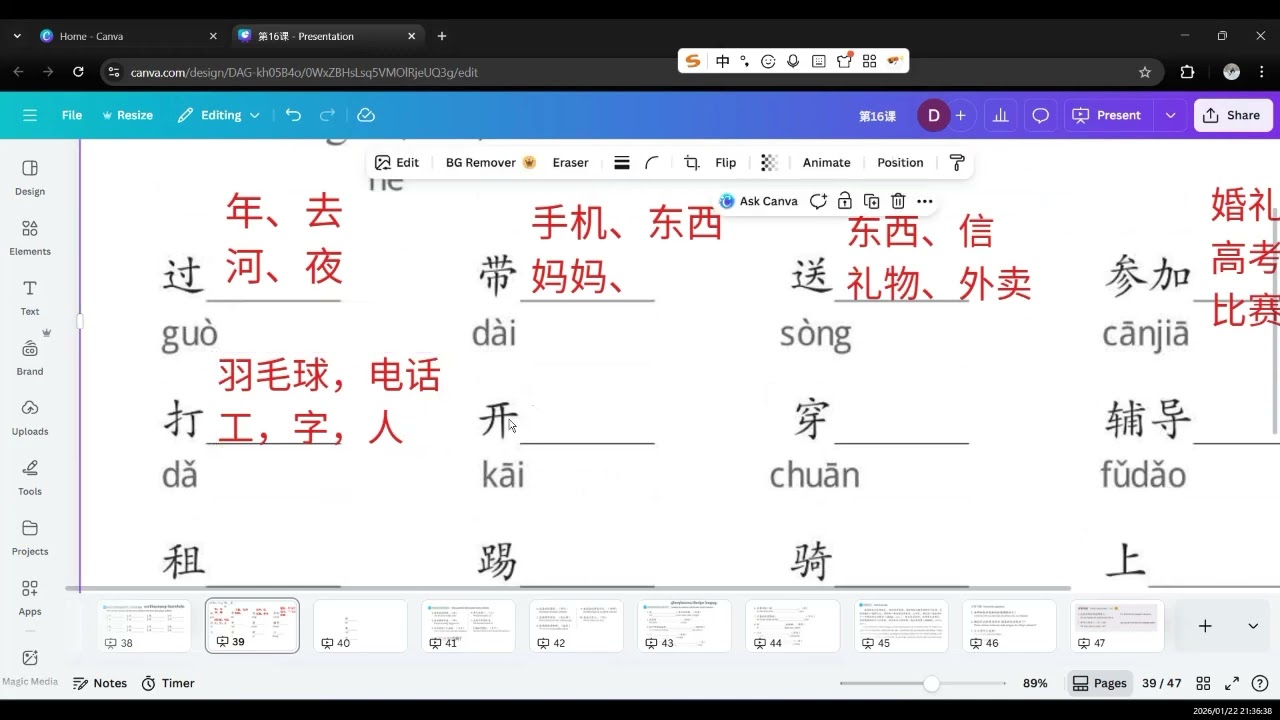
Task: Duplicate the selected element
Action: click(871, 201)
